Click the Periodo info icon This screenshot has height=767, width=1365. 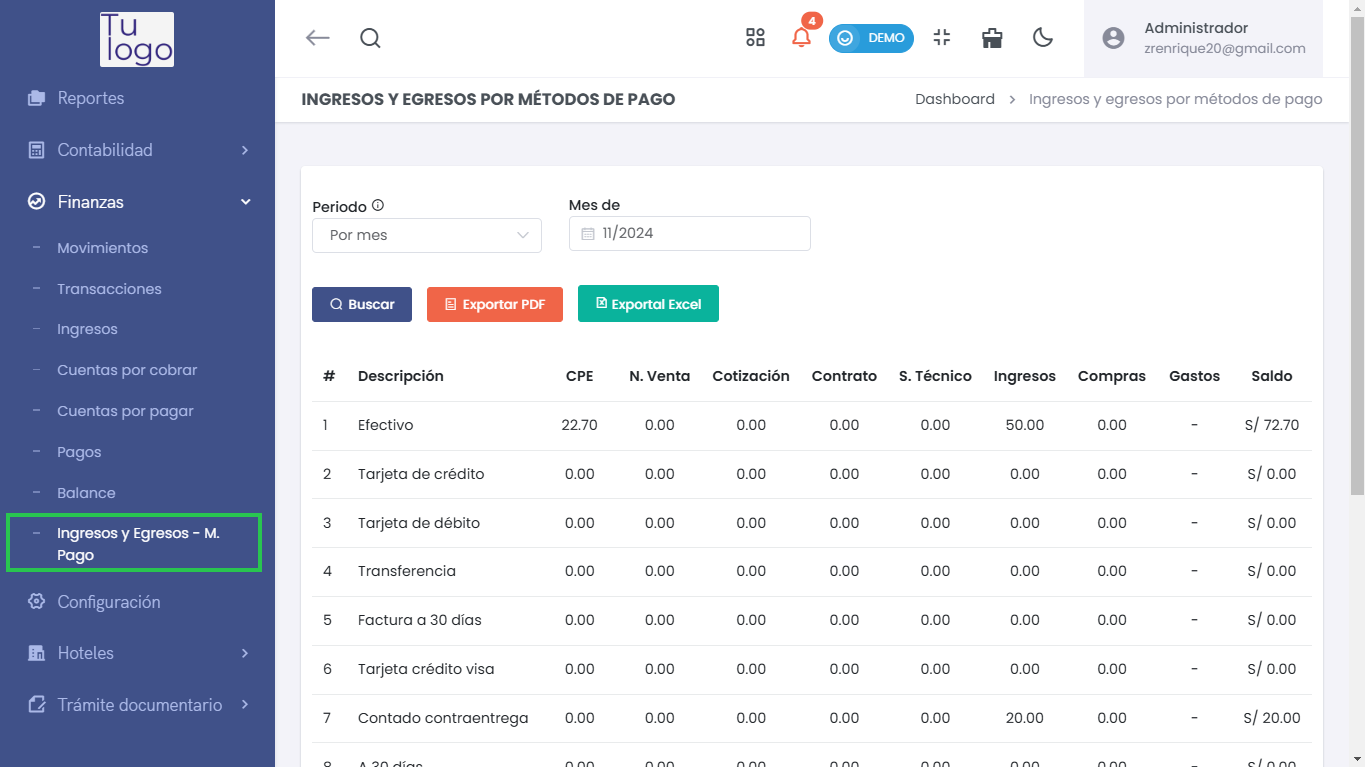(x=378, y=205)
